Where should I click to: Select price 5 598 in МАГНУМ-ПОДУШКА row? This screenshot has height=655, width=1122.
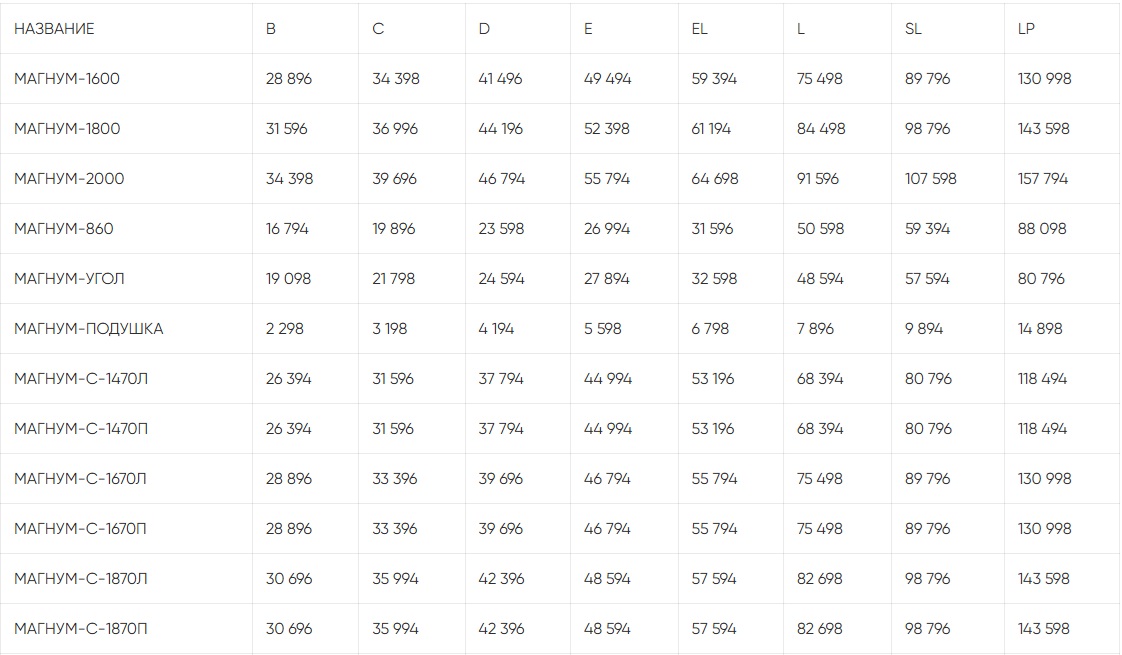(x=603, y=329)
